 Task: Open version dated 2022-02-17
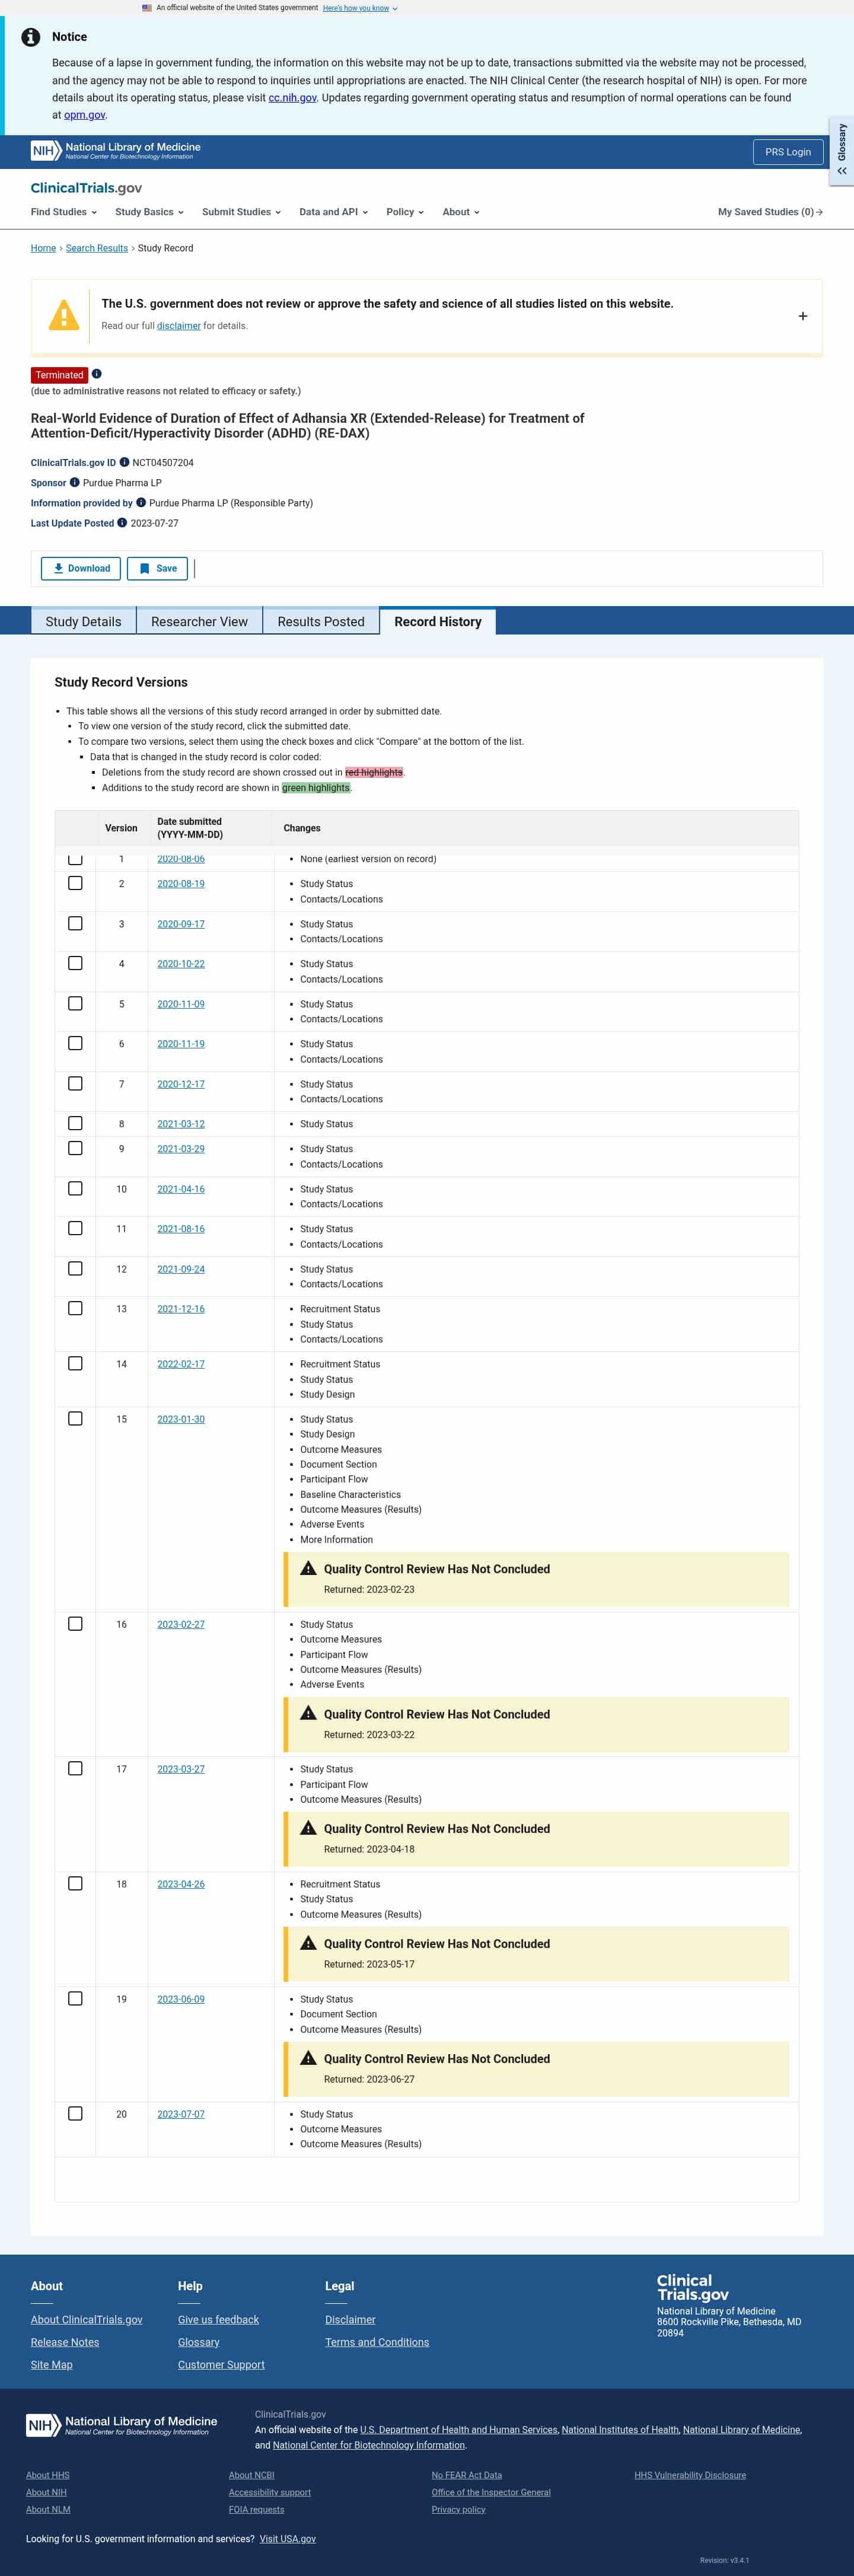point(181,1364)
